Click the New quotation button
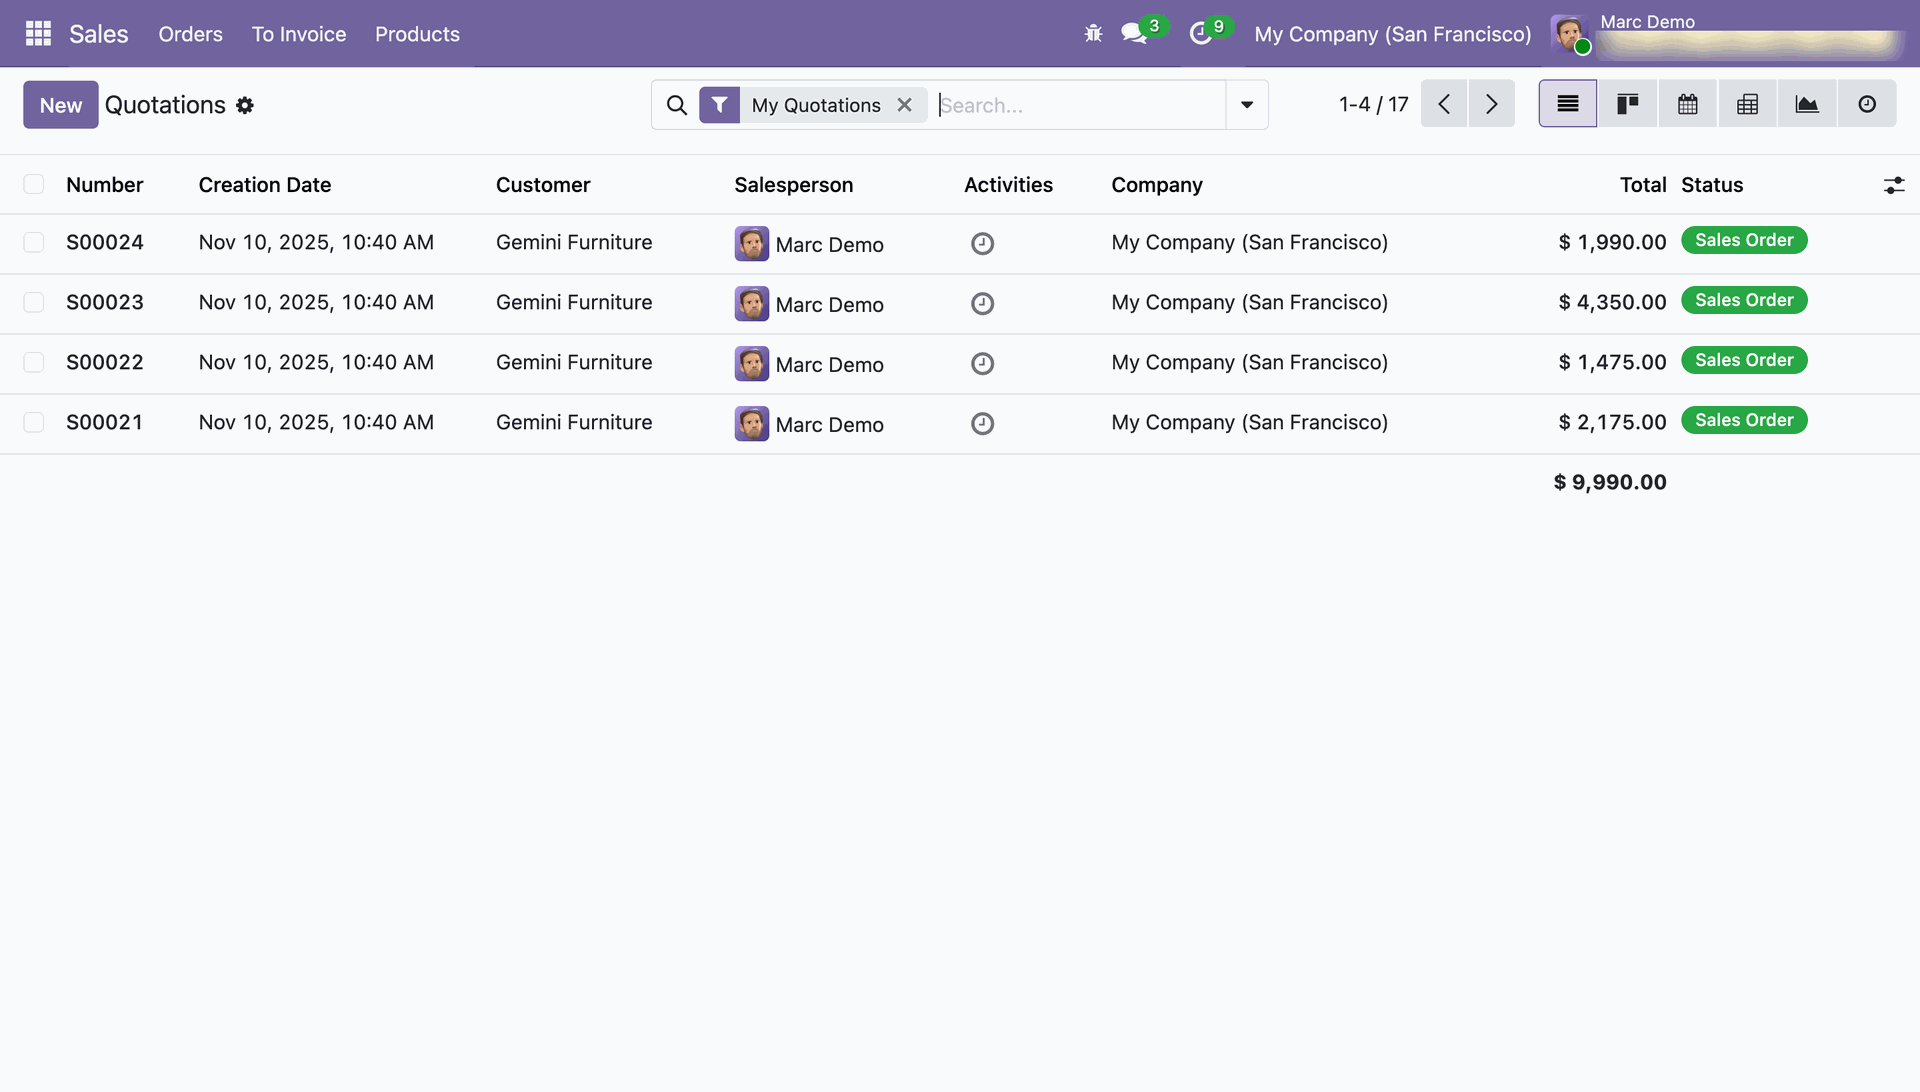This screenshot has width=1920, height=1092. [x=61, y=105]
